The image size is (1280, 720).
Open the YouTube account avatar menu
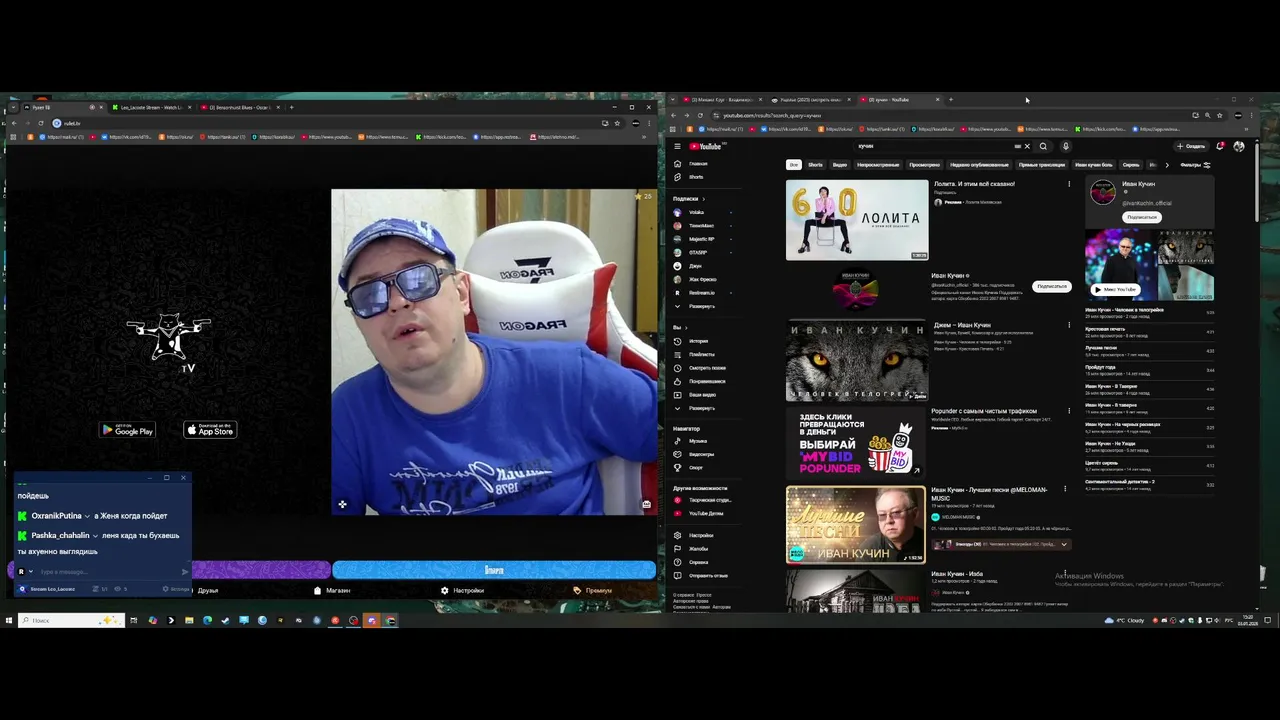point(1239,146)
